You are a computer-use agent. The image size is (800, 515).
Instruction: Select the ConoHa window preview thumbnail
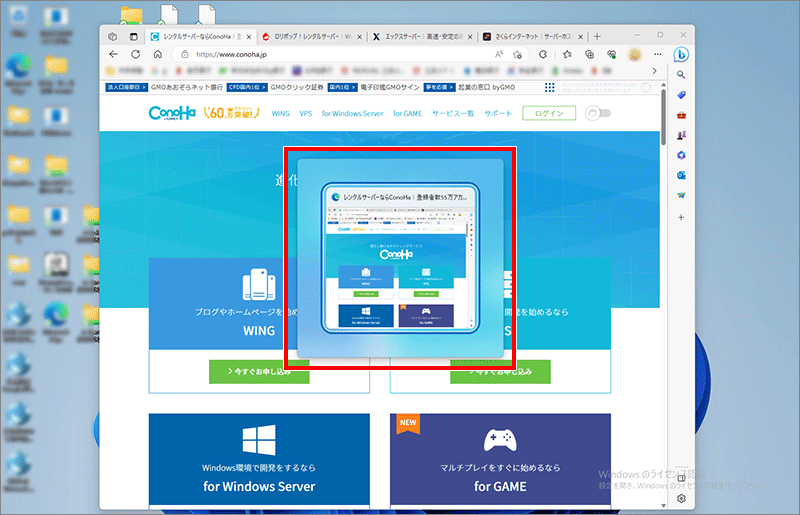[x=400, y=258]
